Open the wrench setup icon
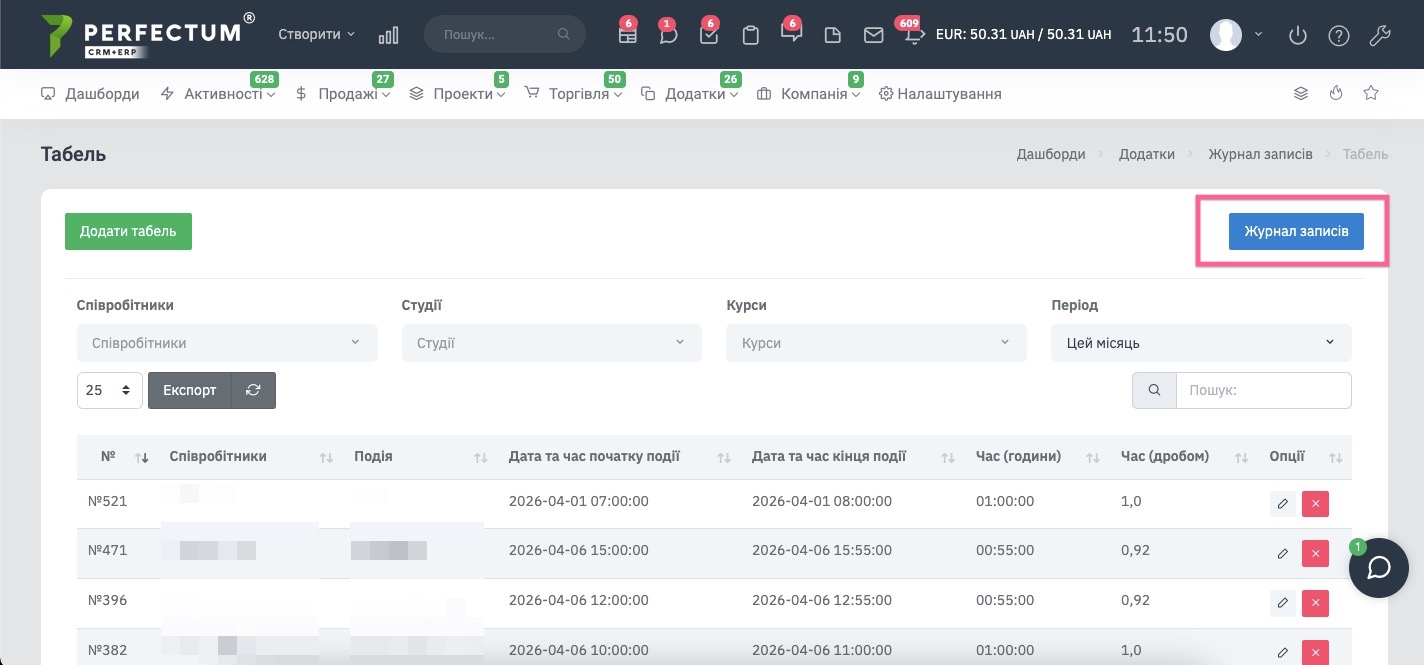This screenshot has height=665, width=1424. (x=1379, y=35)
